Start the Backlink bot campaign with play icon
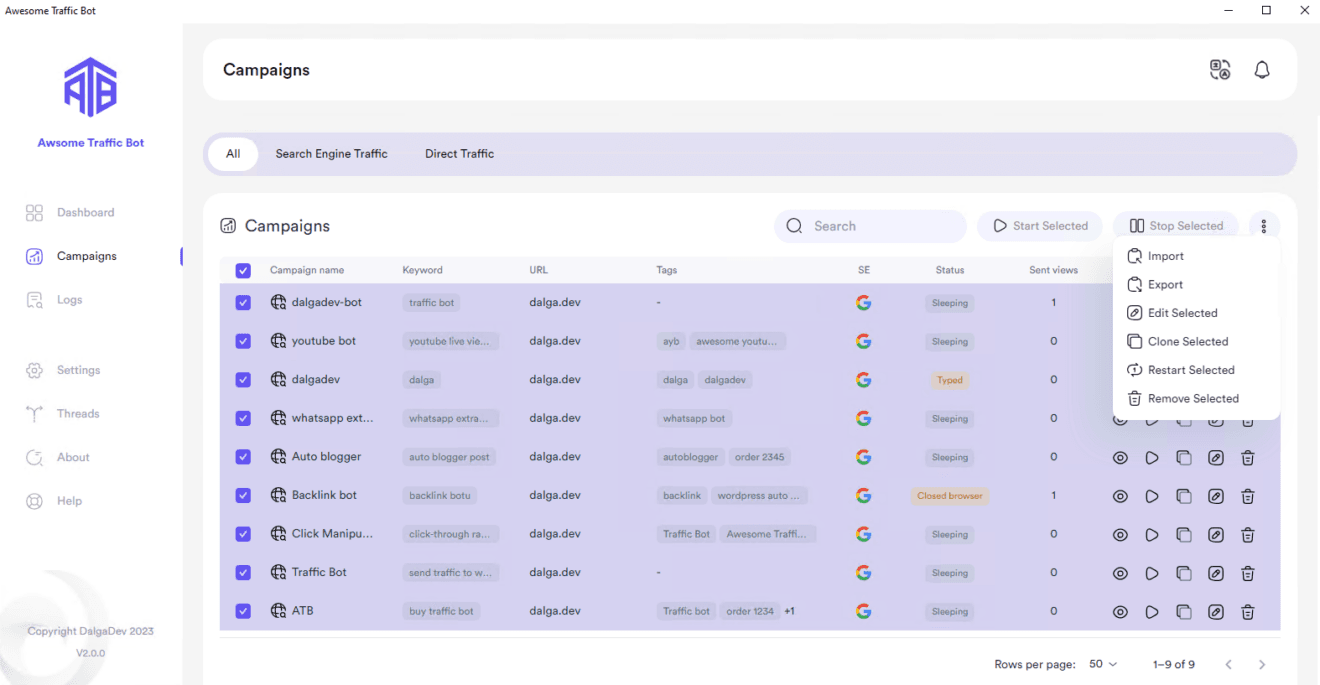The width and height of the screenshot is (1320, 685). [1152, 496]
